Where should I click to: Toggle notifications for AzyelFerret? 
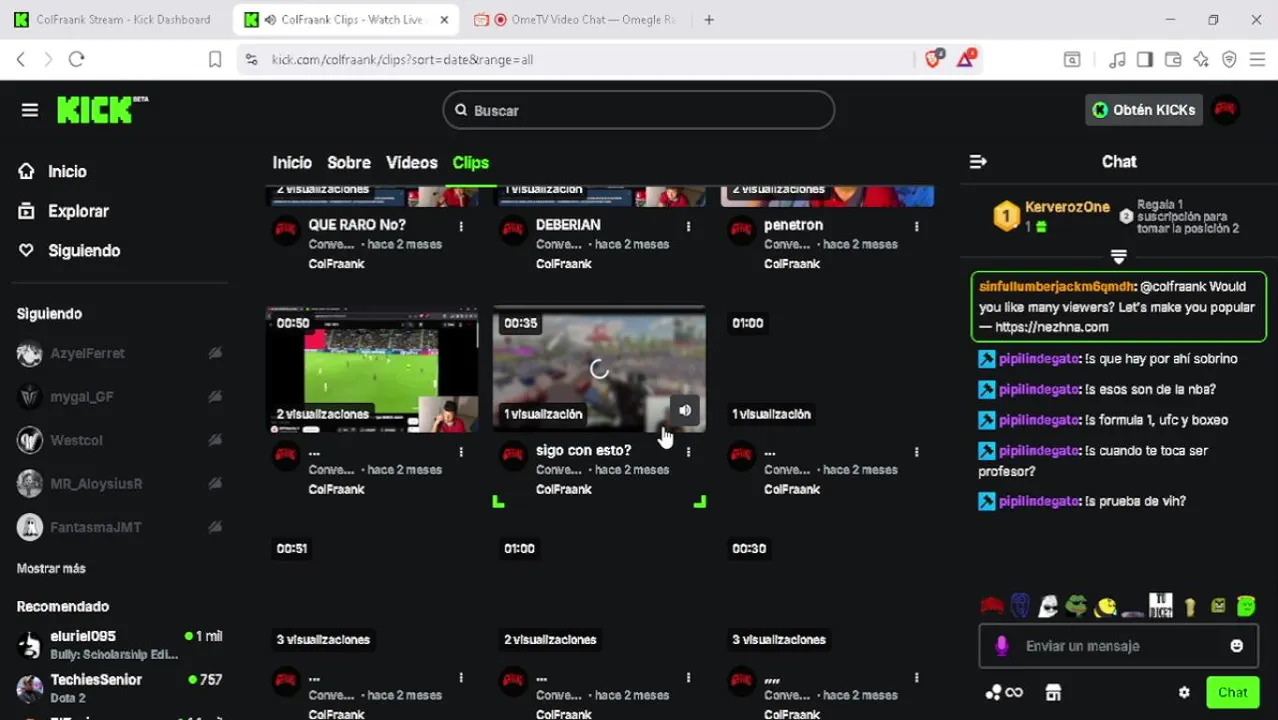point(214,353)
